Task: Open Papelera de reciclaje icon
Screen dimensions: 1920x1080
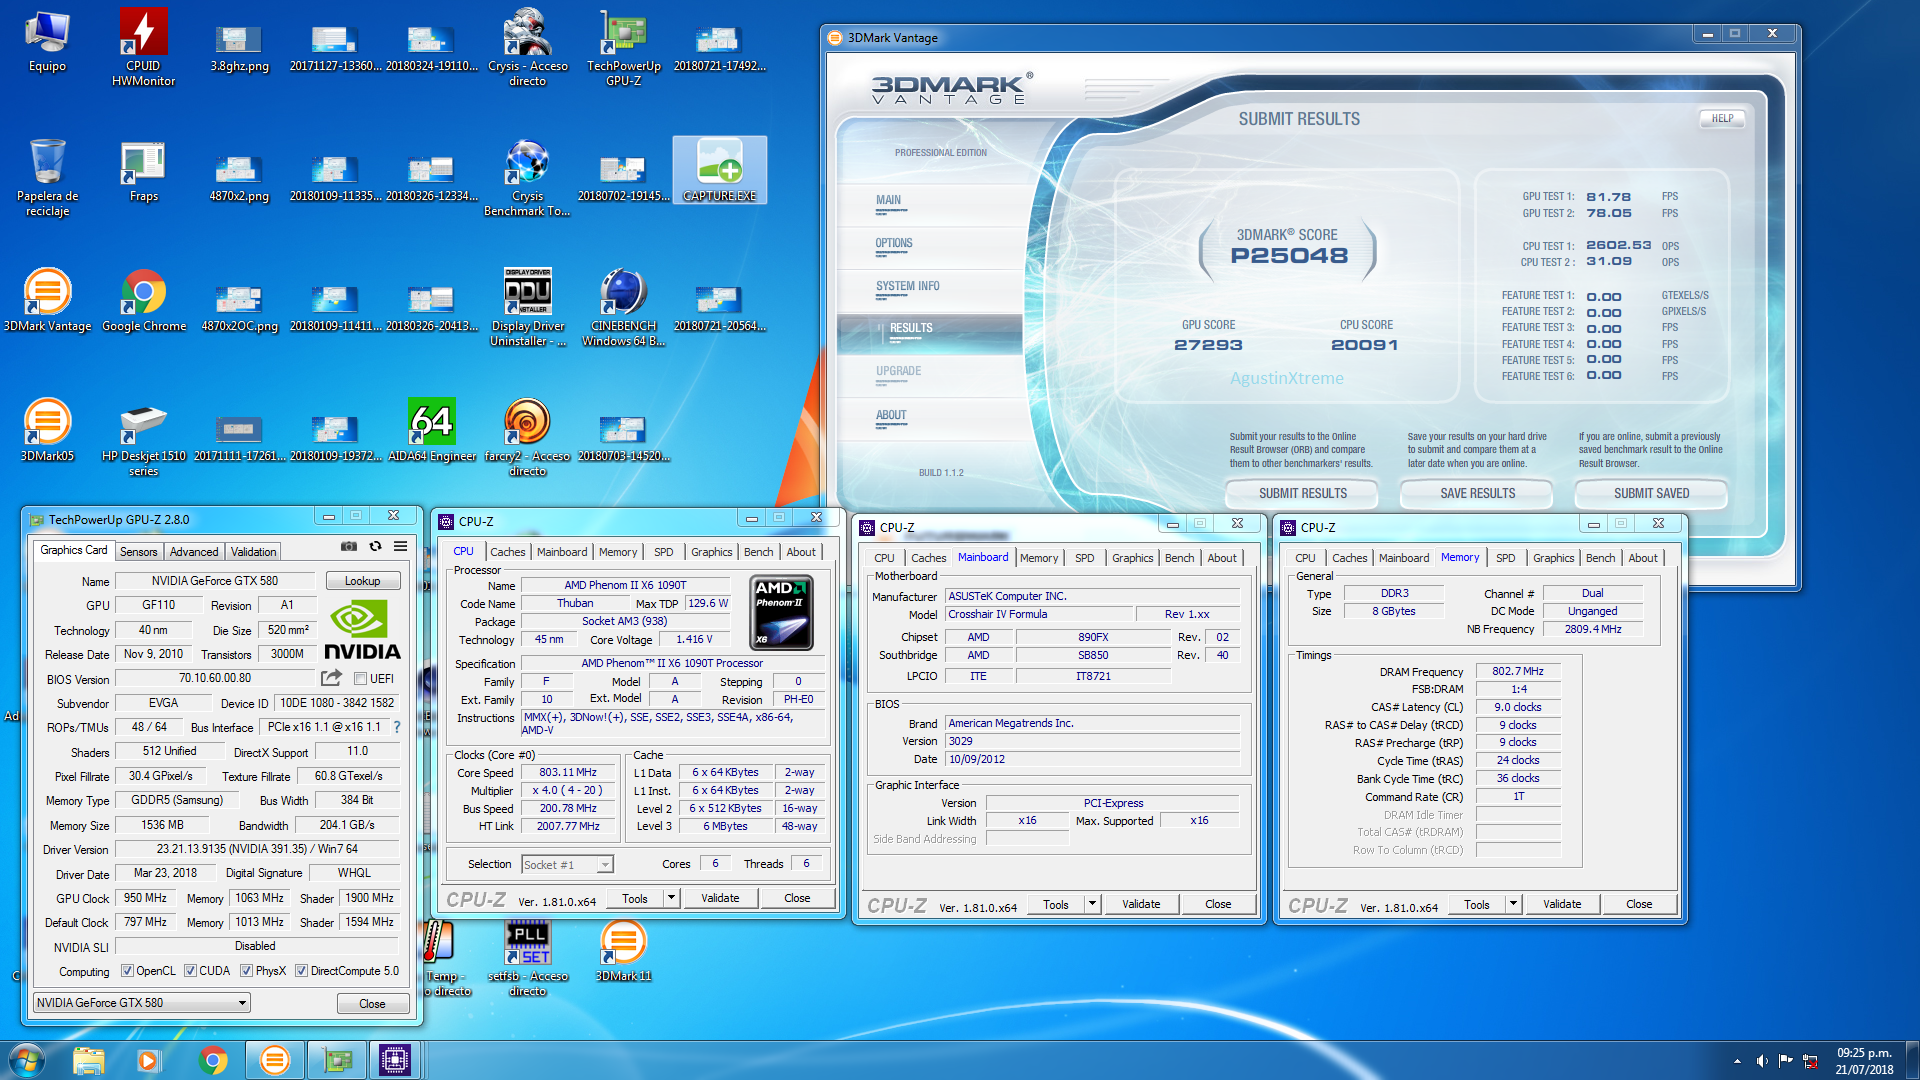Action: point(47,177)
